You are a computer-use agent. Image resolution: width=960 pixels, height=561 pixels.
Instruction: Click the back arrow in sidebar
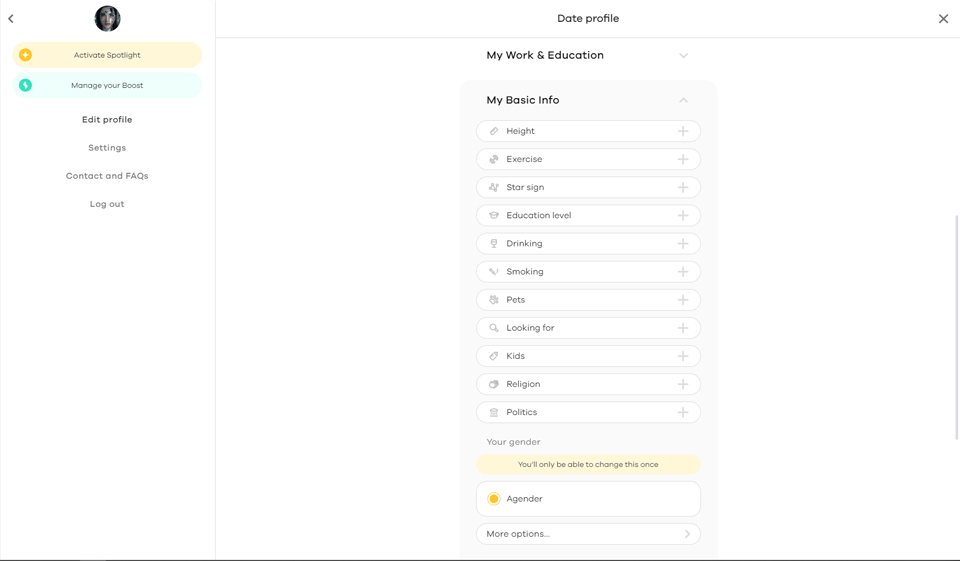11,19
